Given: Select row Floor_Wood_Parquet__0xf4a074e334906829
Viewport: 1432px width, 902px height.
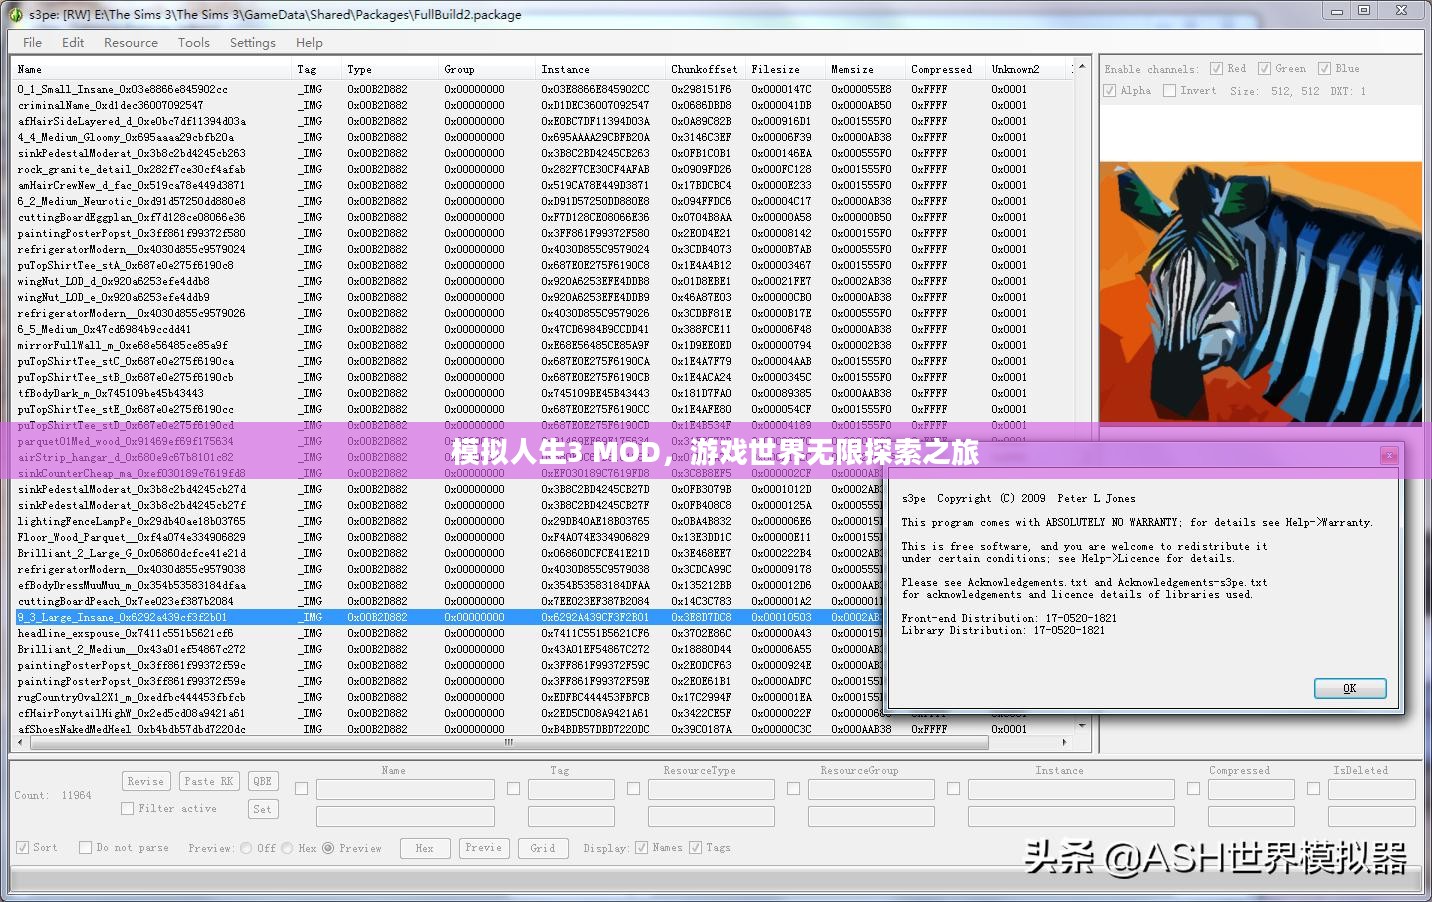Looking at the screenshot, I should click(x=449, y=537).
